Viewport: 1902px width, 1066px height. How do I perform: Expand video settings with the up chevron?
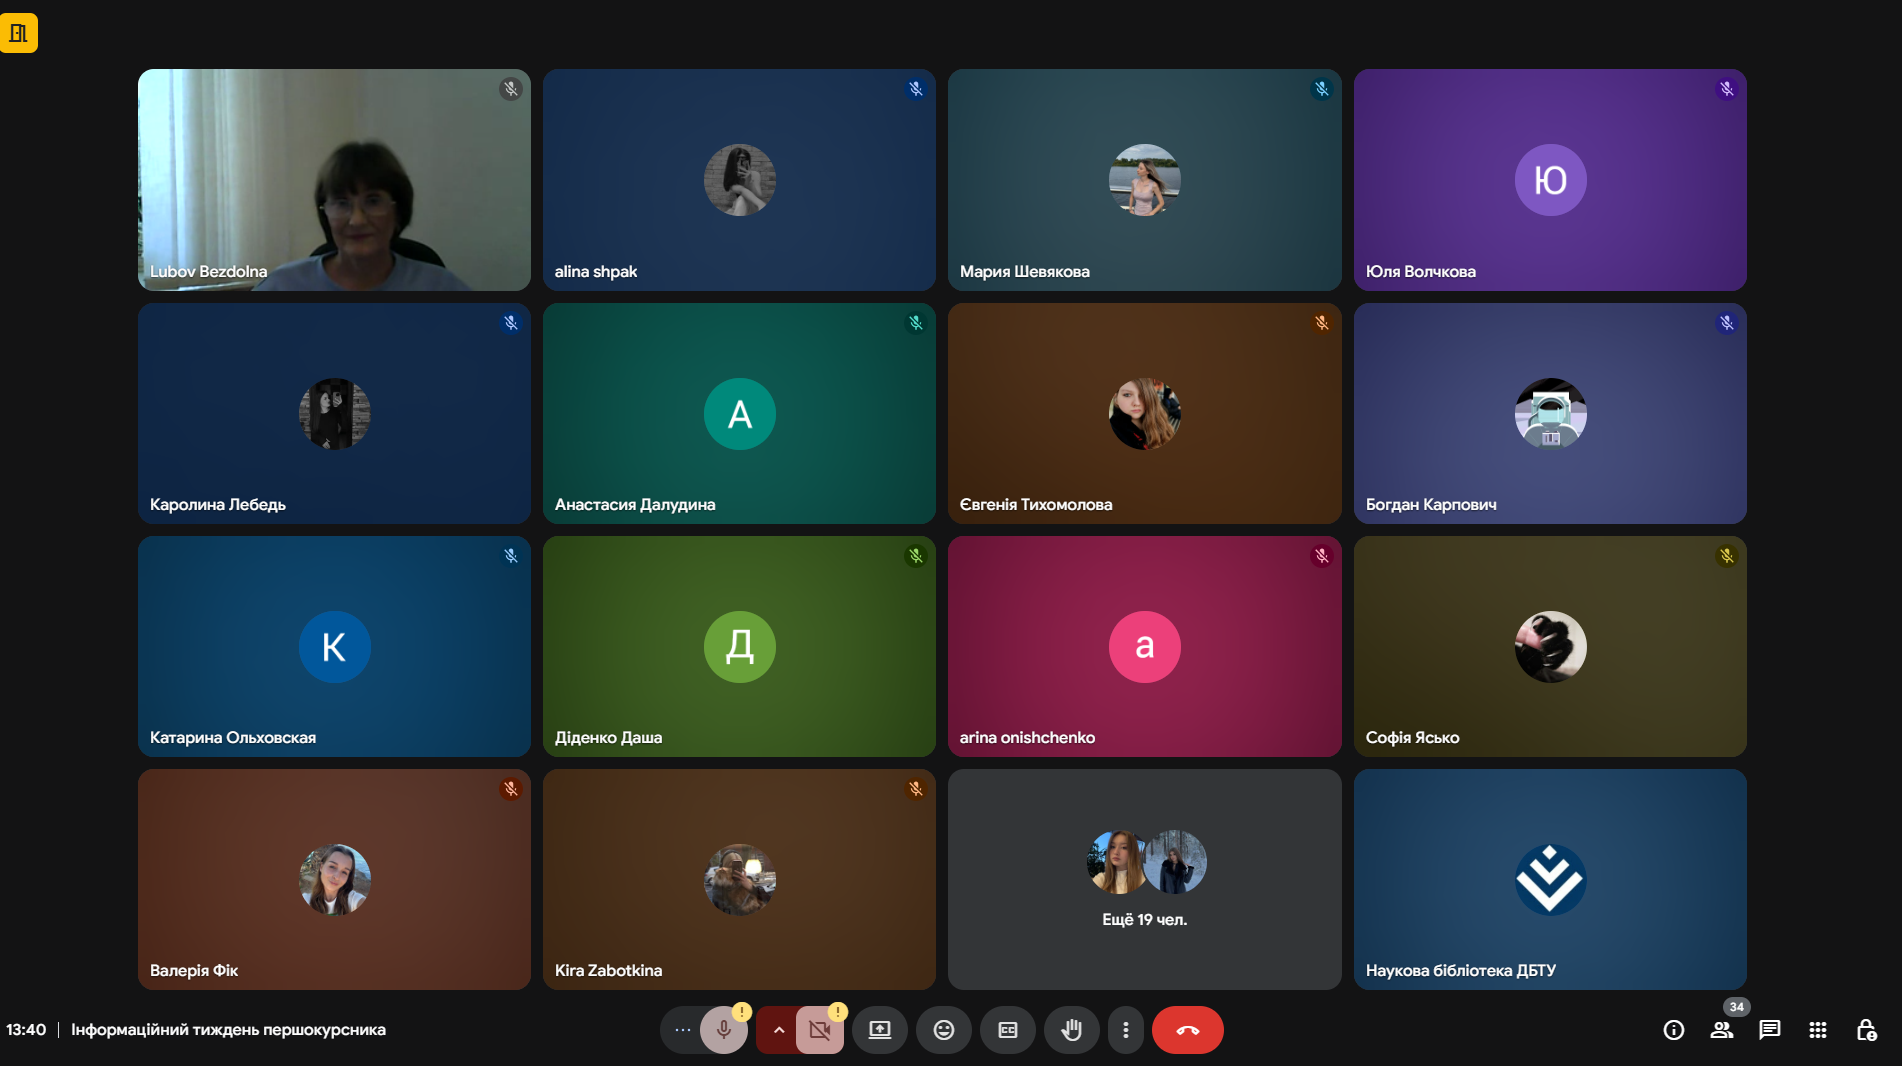pyautogui.click(x=778, y=1030)
